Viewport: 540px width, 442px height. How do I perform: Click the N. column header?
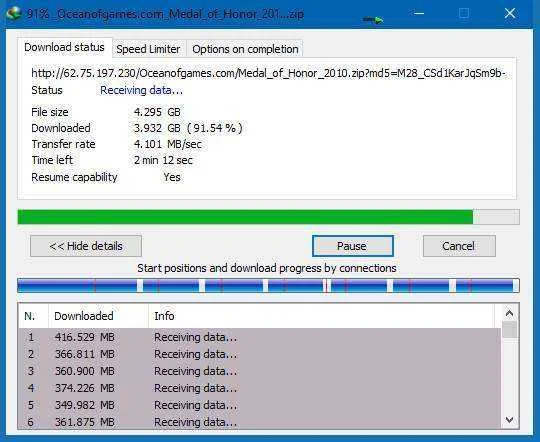(x=33, y=316)
